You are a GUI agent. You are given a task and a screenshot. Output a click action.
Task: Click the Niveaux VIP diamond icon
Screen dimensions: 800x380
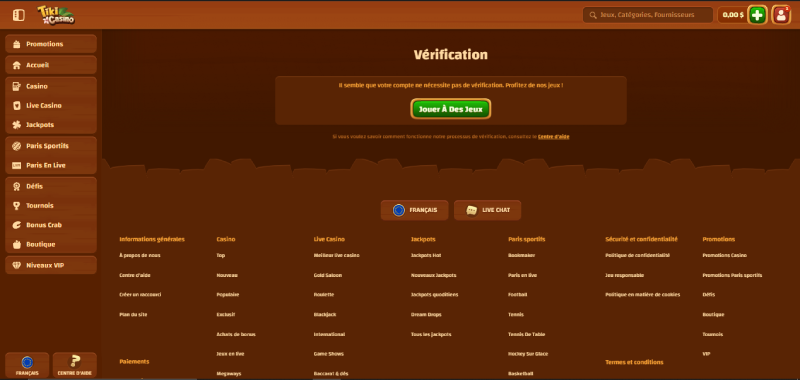pyautogui.click(x=16, y=265)
